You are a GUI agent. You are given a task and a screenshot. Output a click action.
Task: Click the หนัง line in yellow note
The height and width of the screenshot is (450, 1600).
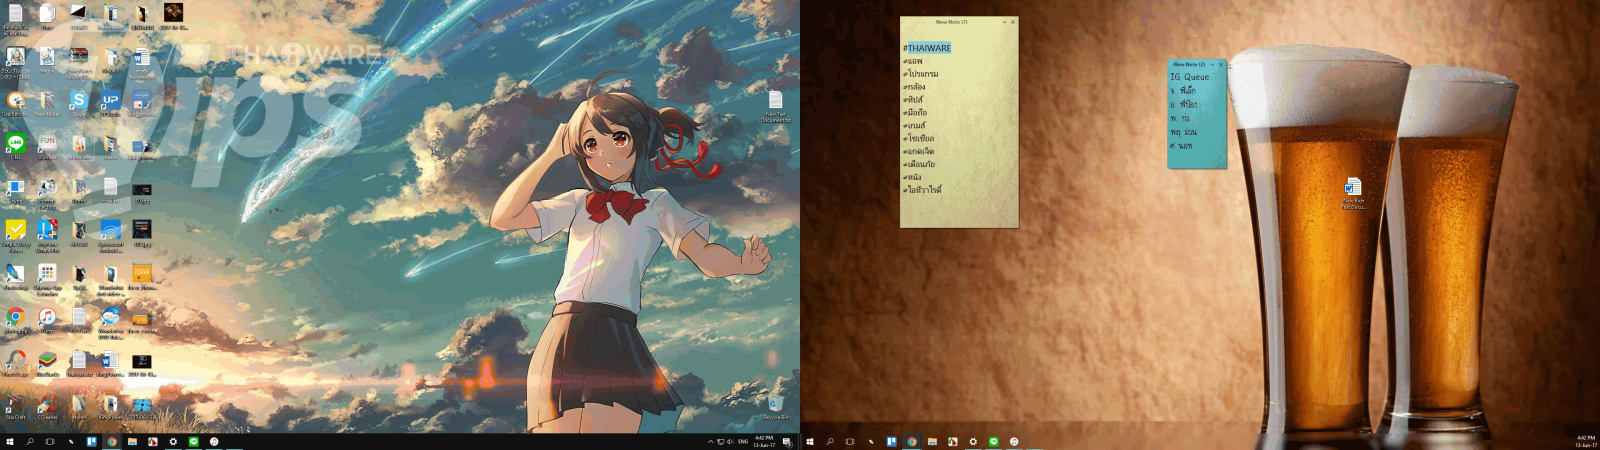pos(912,177)
